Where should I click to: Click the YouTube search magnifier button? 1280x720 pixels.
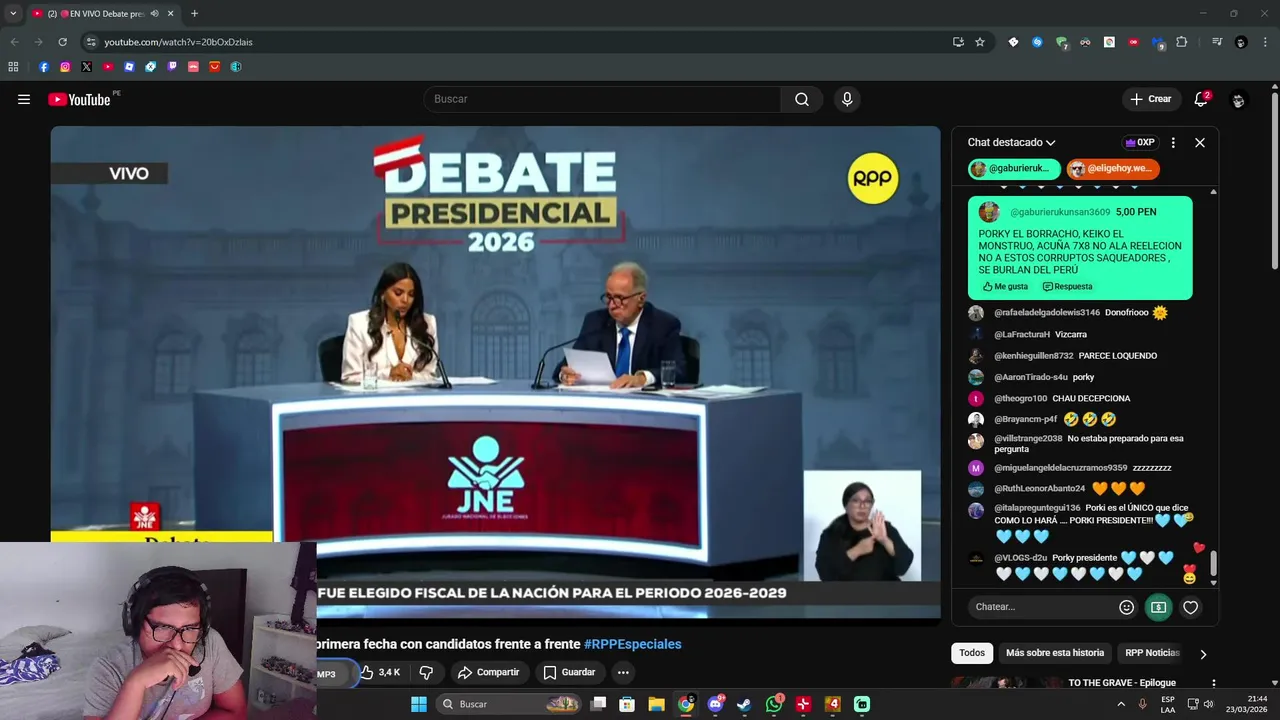[802, 99]
